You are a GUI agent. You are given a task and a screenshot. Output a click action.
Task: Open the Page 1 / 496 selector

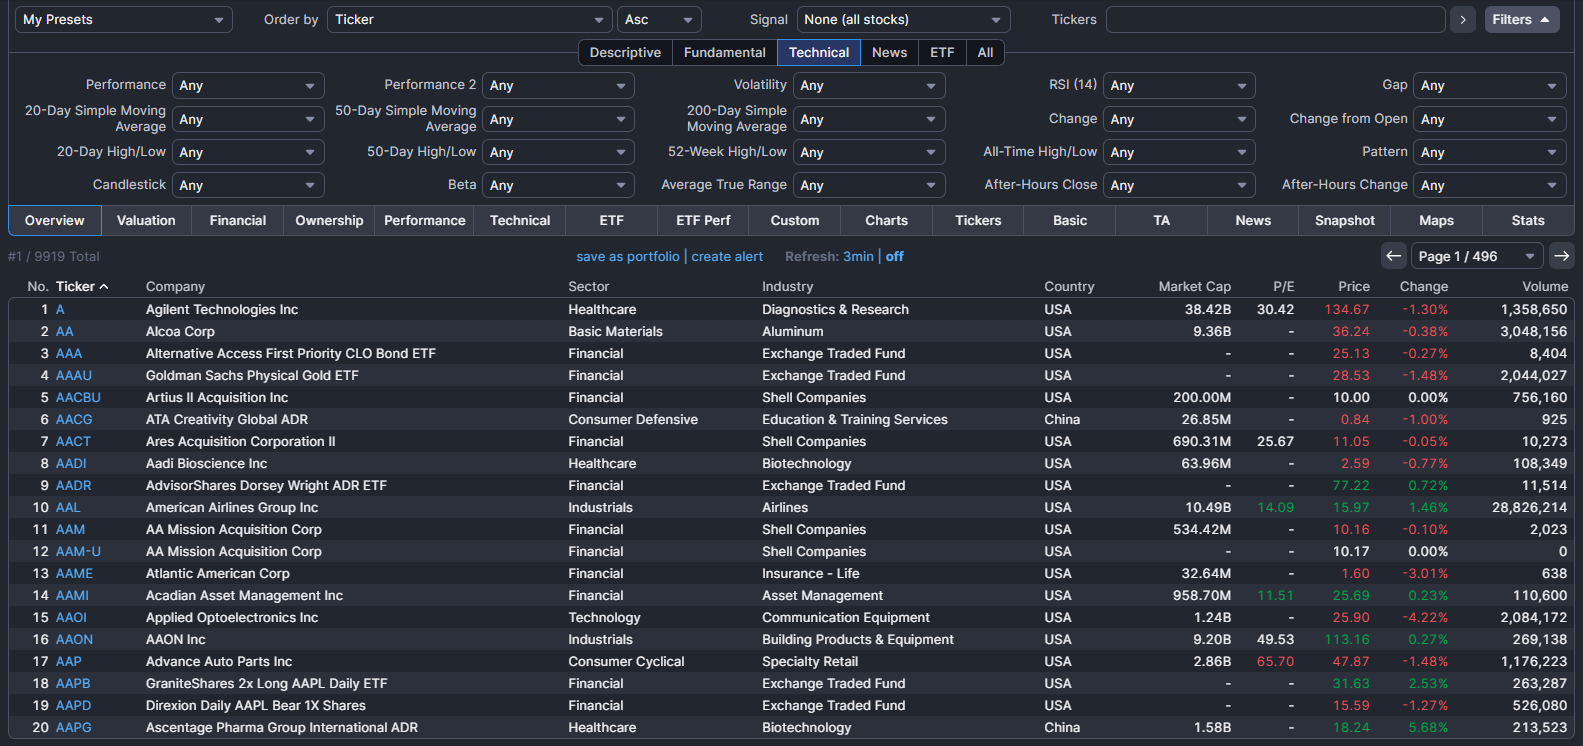coord(1477,256)
